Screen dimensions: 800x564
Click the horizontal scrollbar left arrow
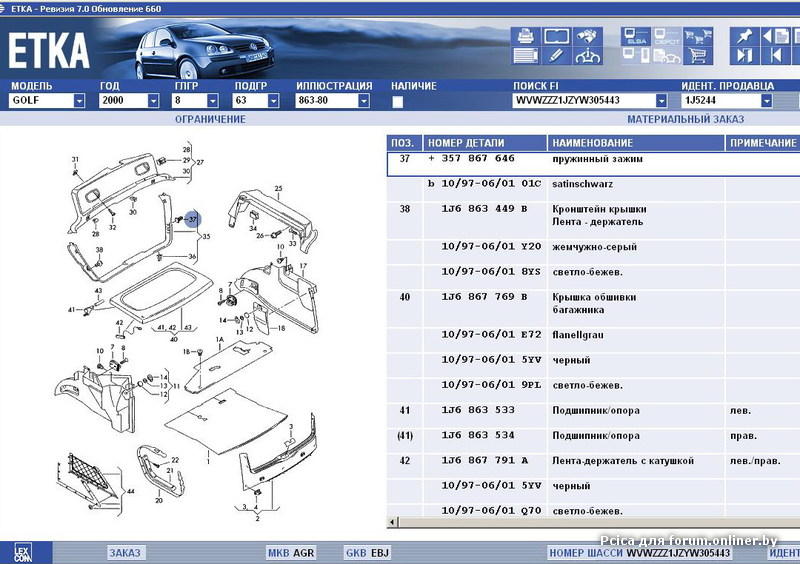tap(392, 522)
